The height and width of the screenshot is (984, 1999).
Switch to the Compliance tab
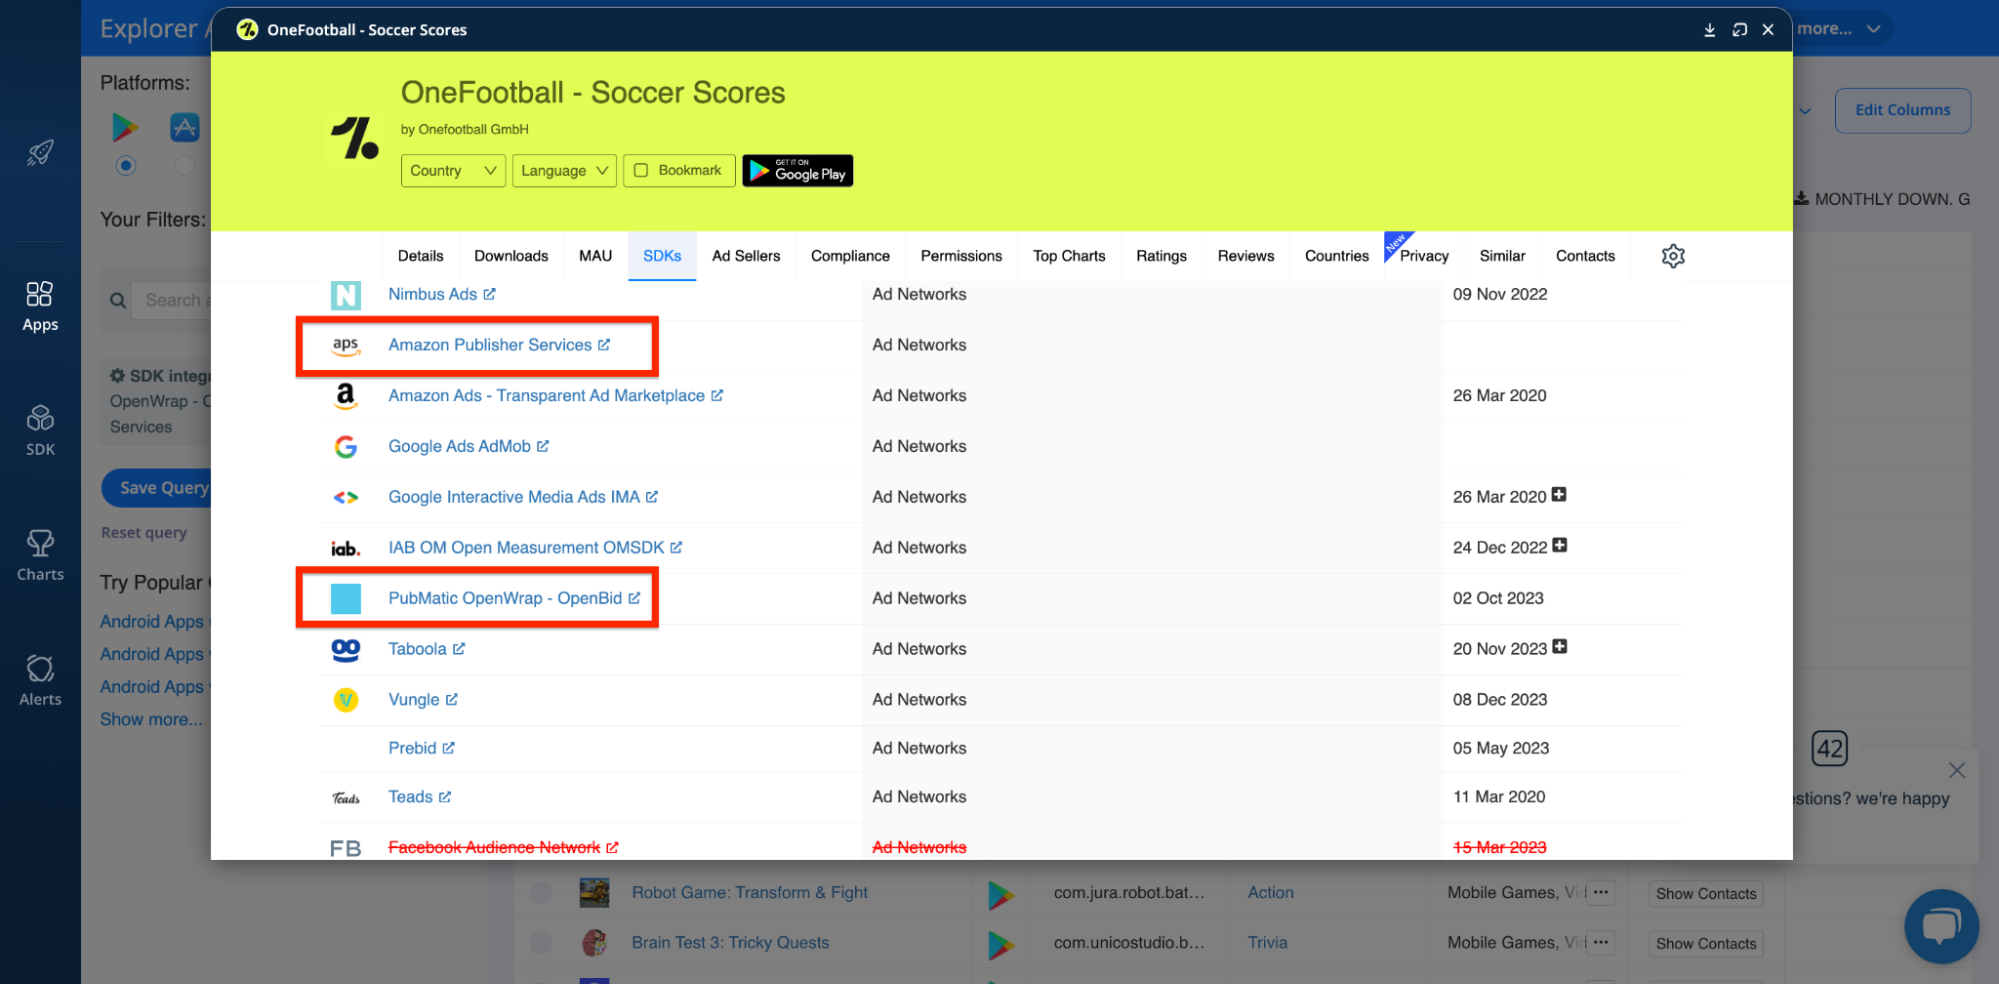coord(850,256)
